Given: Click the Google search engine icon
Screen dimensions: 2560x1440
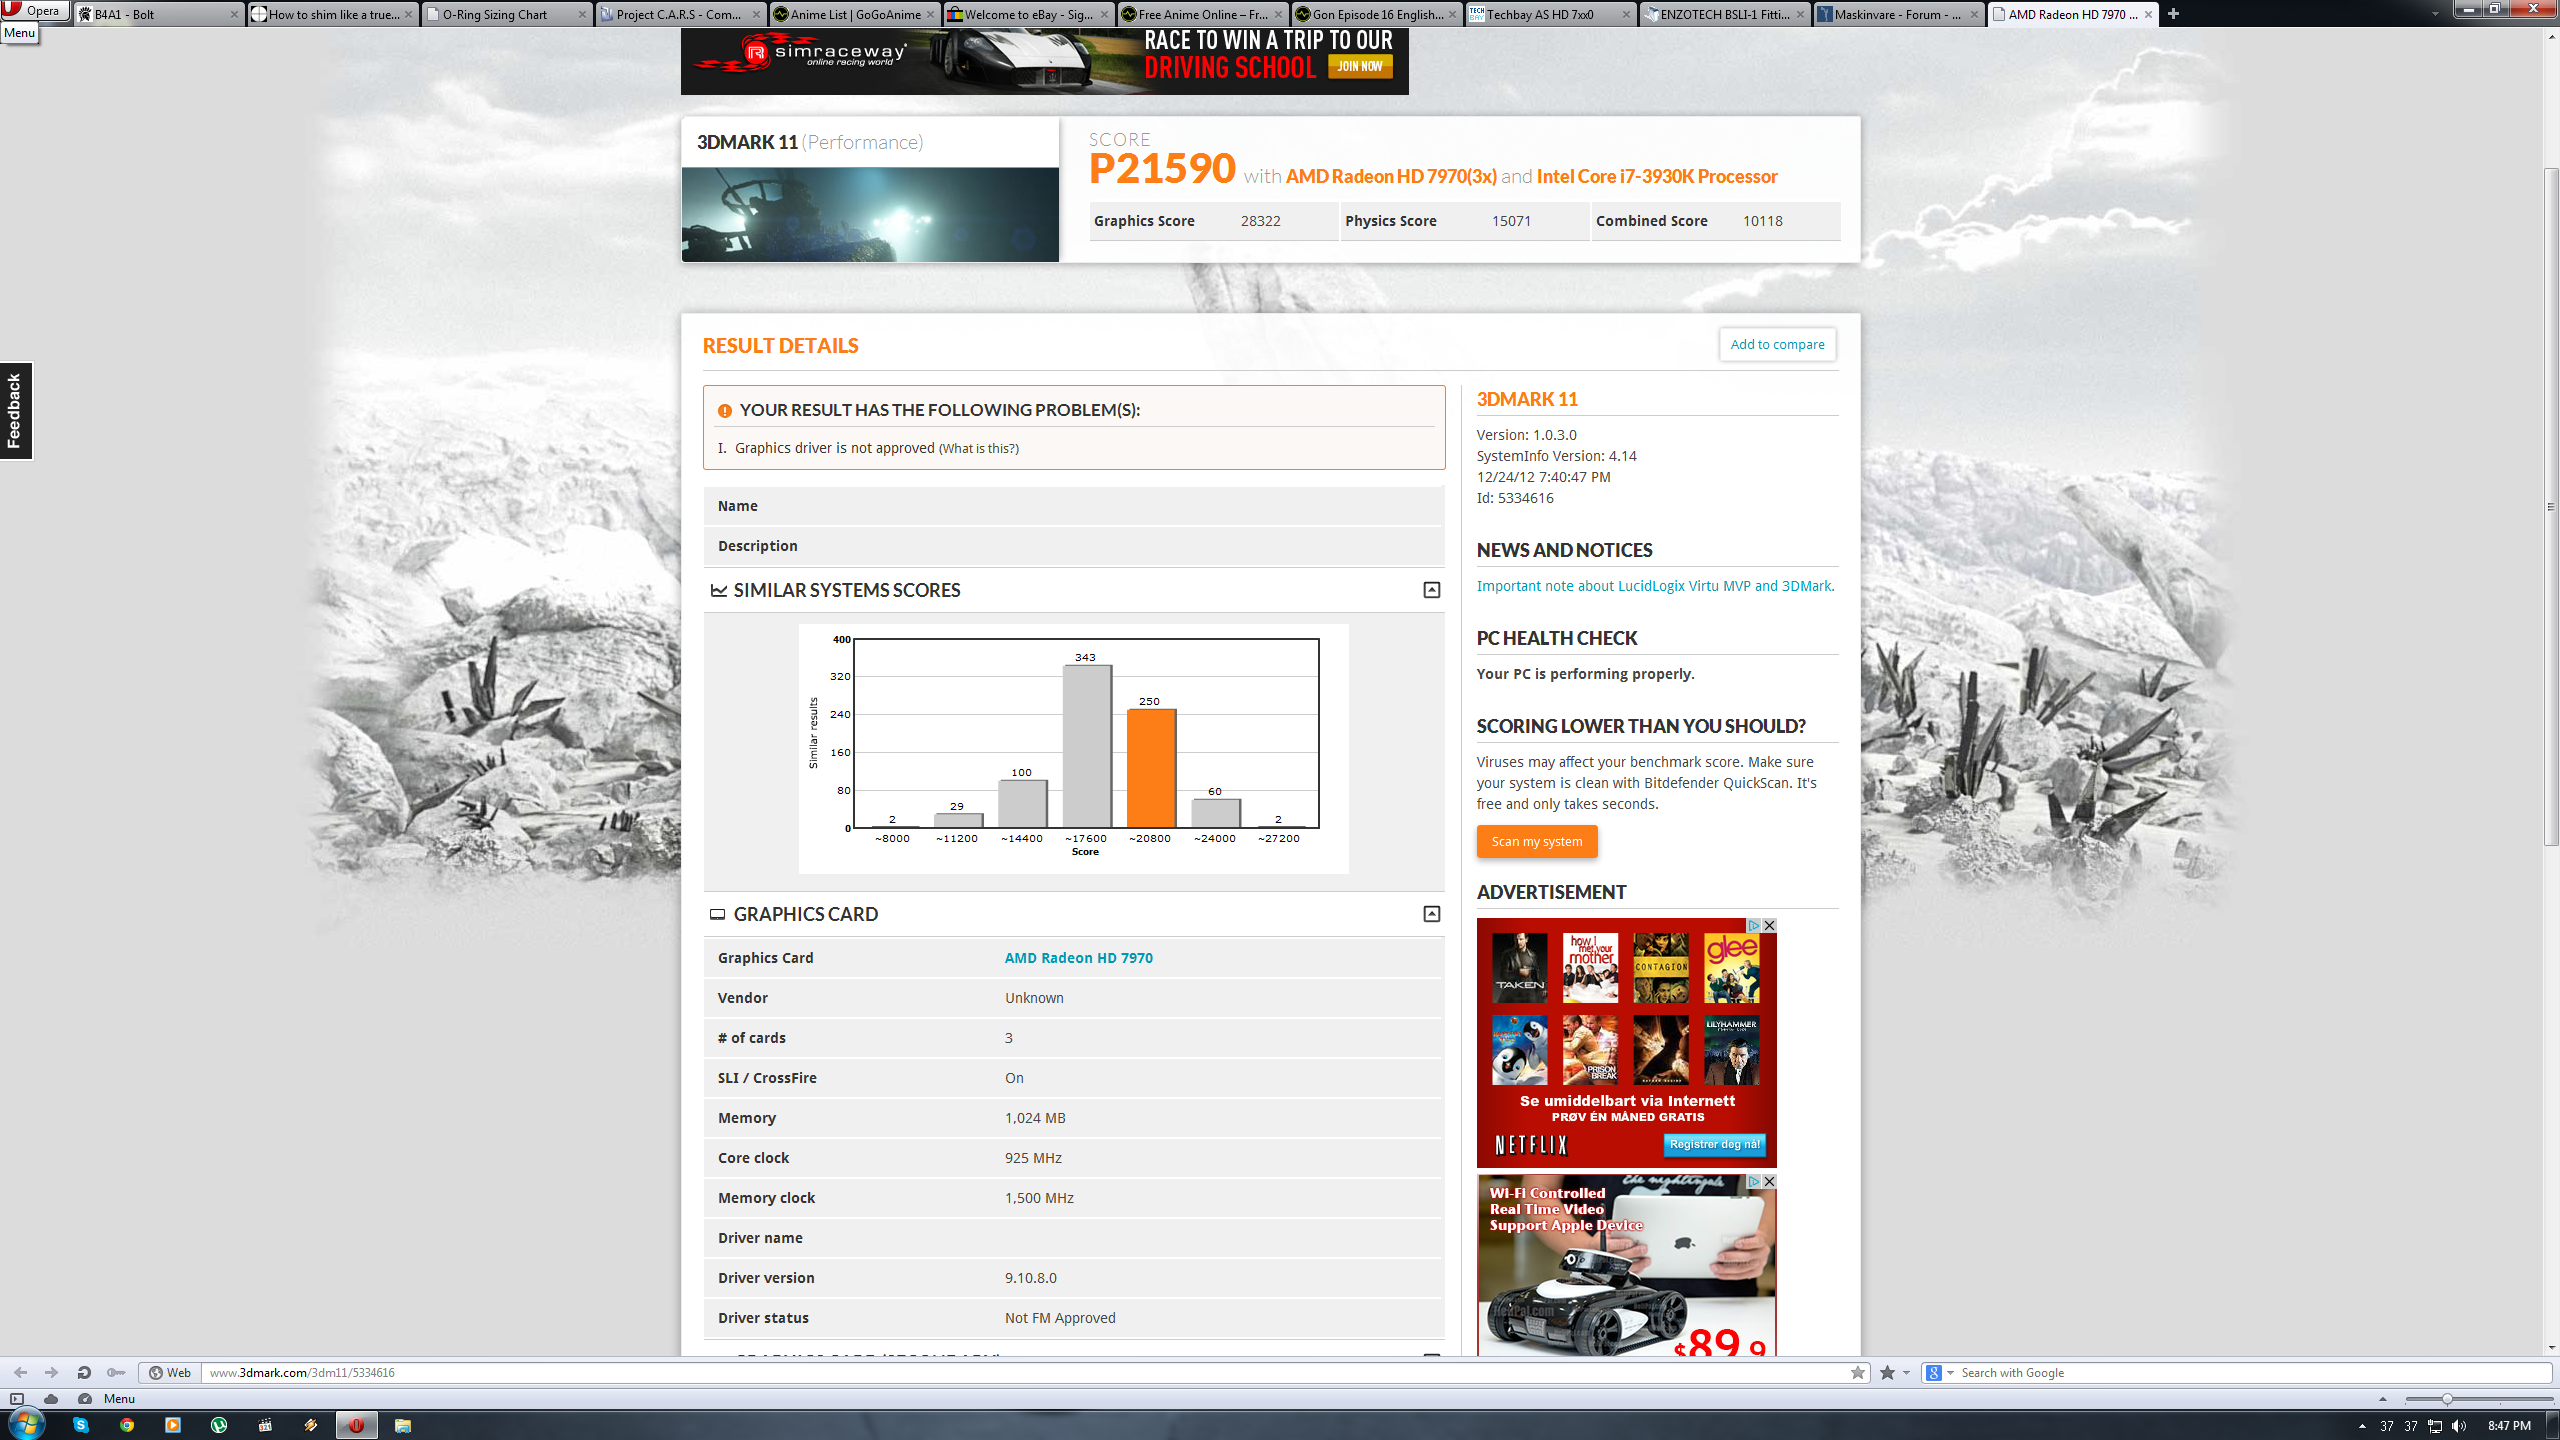Looking at the screenshot, I should [x=1934, y=1373].
